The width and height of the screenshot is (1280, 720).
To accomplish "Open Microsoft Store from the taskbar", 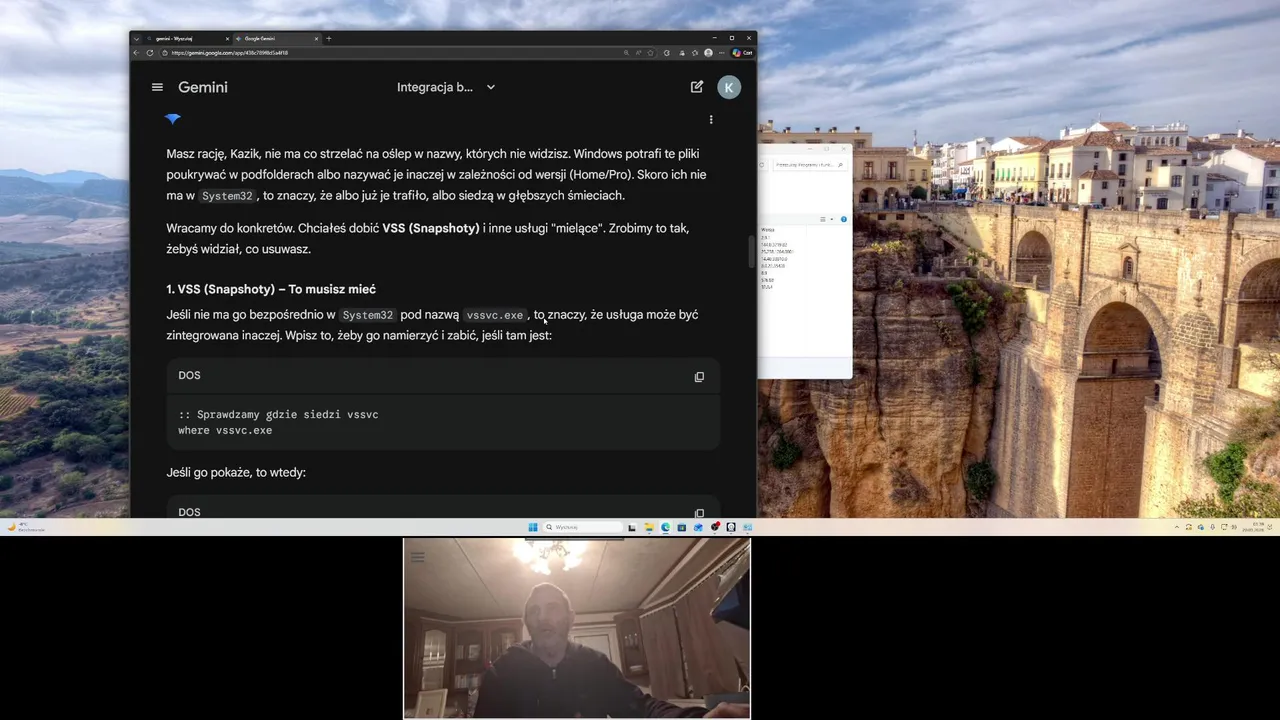I will click(682, 527).
